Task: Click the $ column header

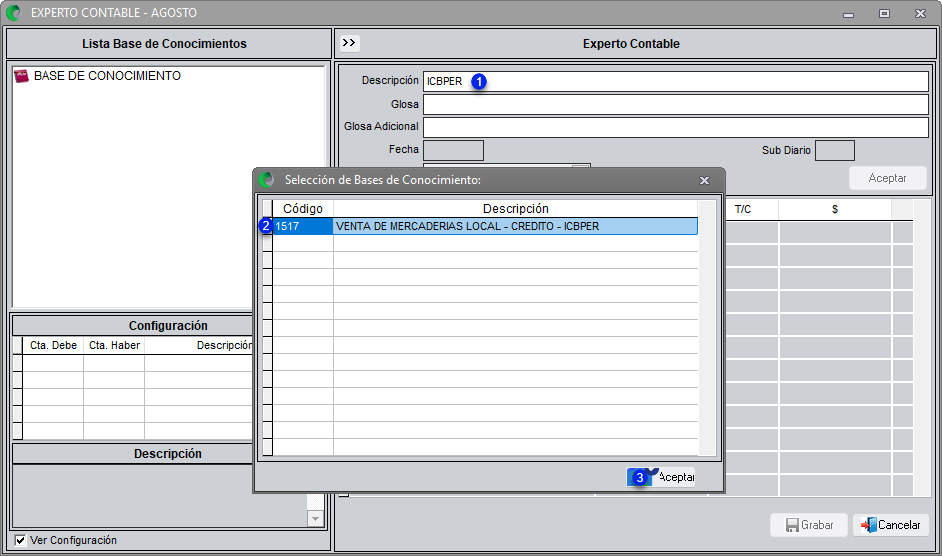Action: [x=834, y=209]
